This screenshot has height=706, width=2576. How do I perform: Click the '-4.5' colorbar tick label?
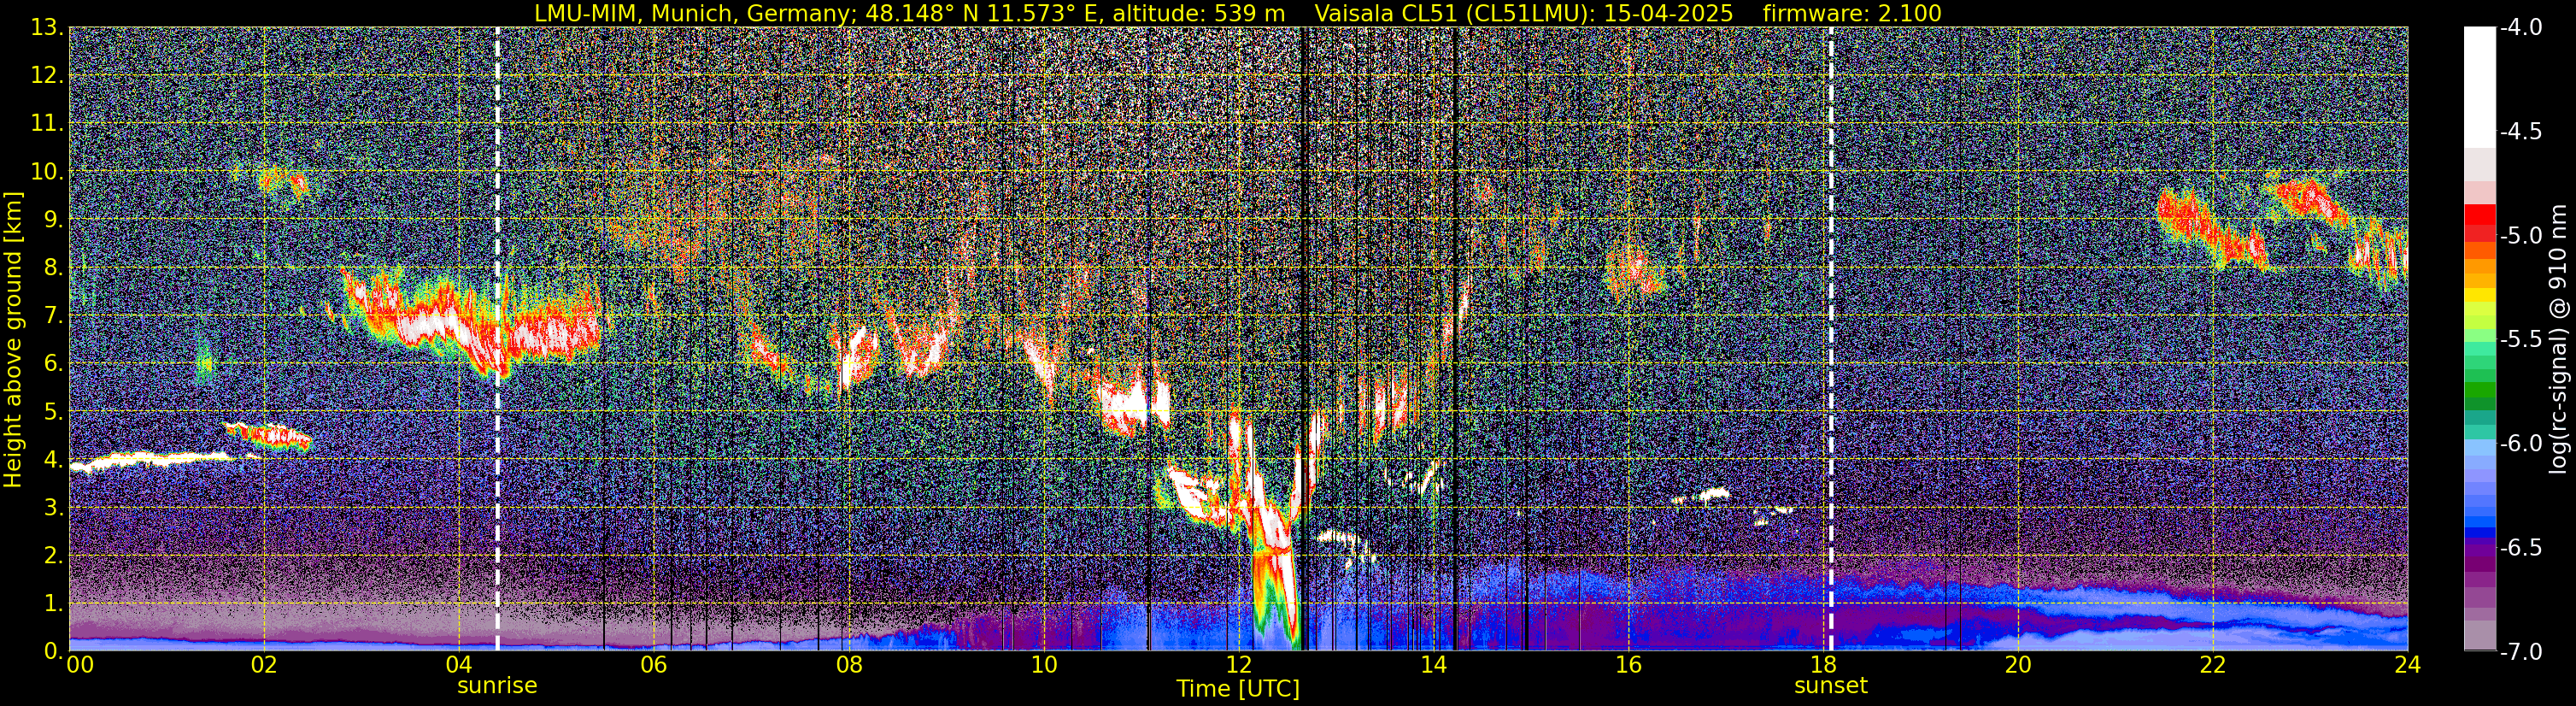coord(2521,132)
